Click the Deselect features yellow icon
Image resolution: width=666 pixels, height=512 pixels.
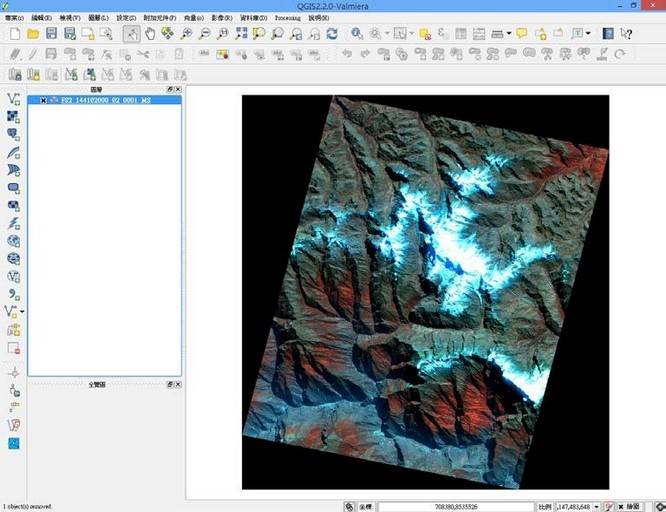point(425,34)
